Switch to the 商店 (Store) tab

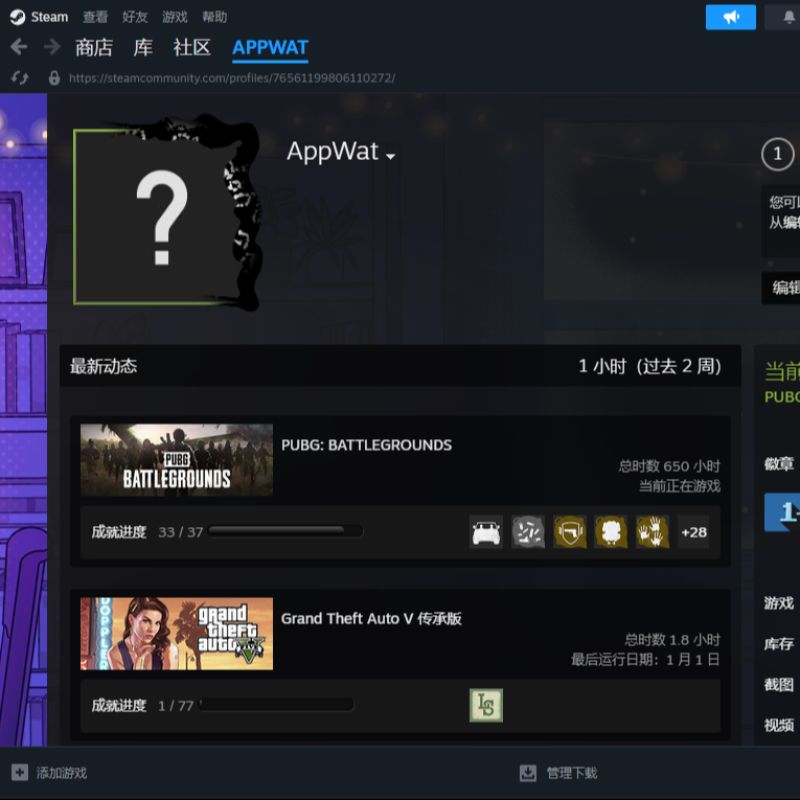94,47
